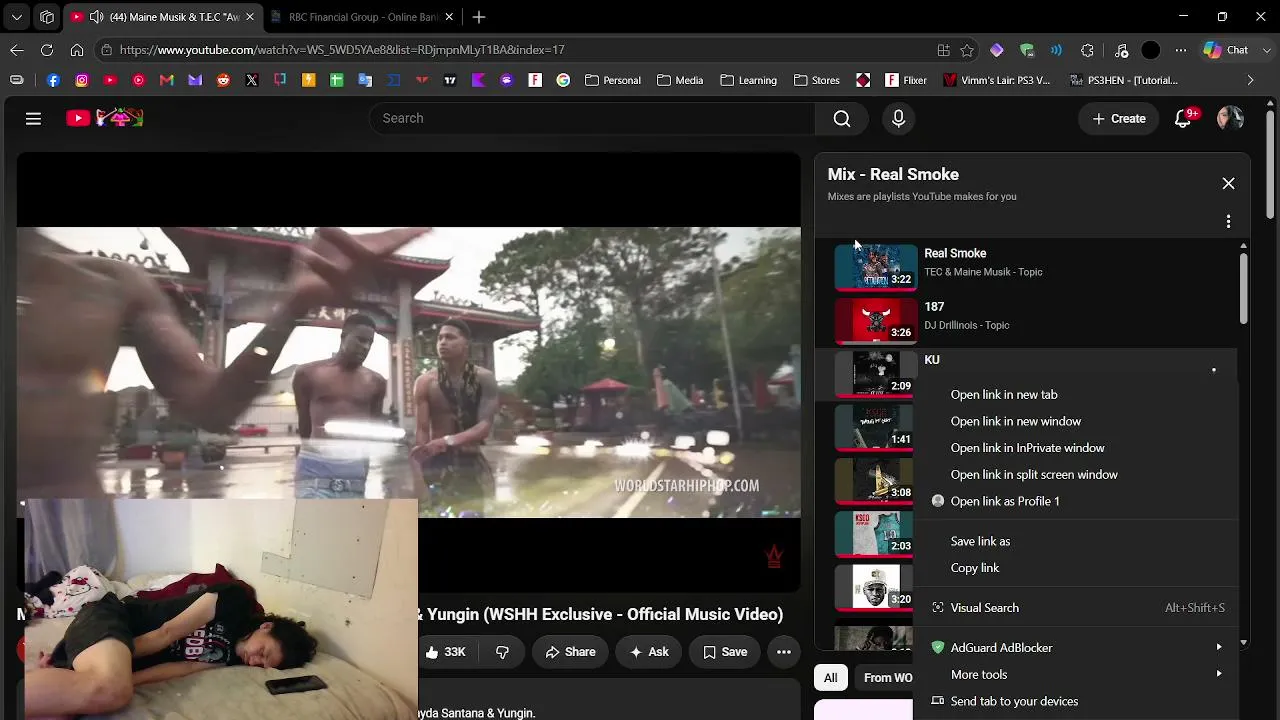The height and width of the screenshot is (720, 1280).
Task: Add this page to favorites star
Action: click(x=967, y=49)
